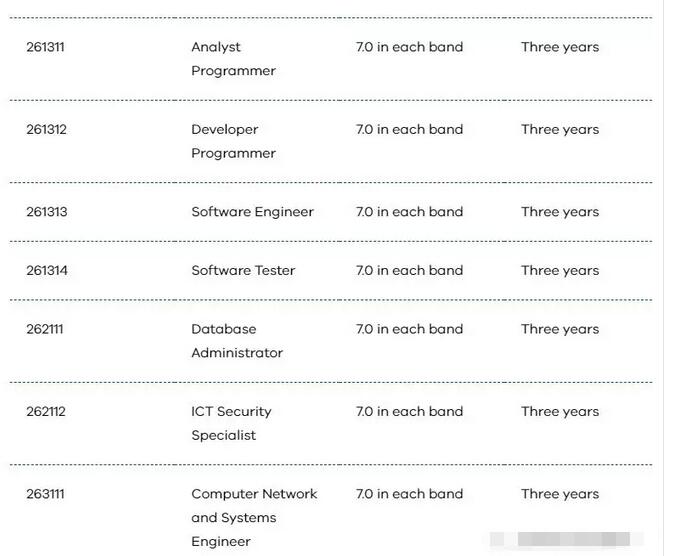Click occupation code 263111

click(45, 494)
